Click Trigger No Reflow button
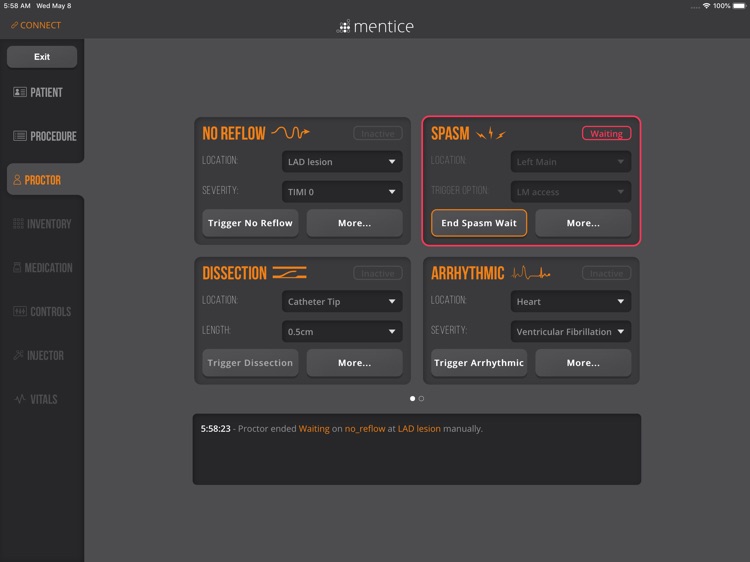The height and width of the screenshot is (562, 750). 250,223
